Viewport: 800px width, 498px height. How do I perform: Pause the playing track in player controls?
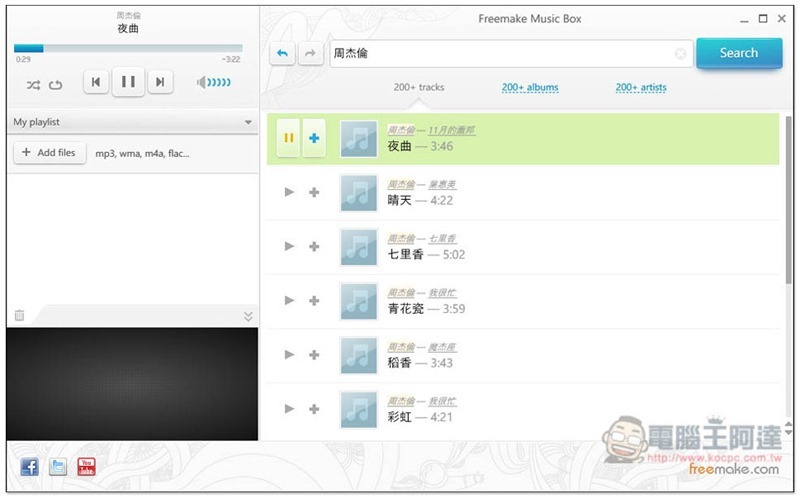point(128,82)
